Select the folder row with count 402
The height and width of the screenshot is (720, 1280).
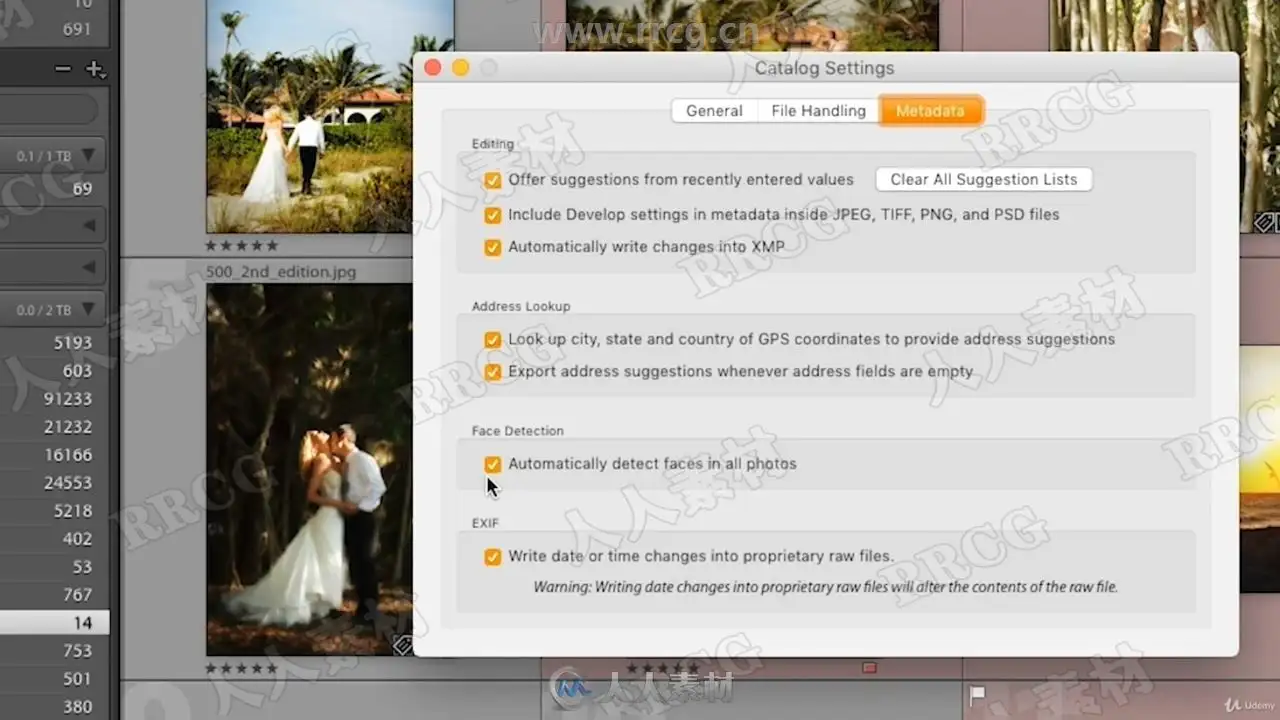(54, 539)
